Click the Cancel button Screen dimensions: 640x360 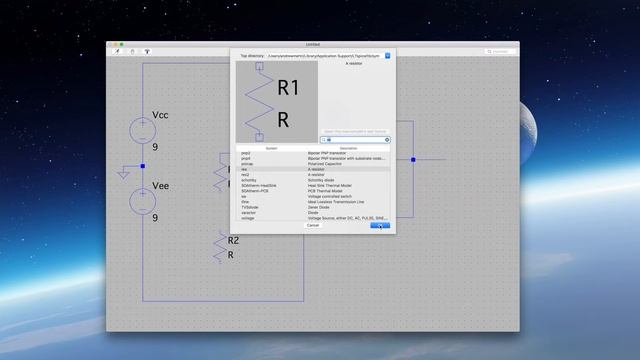(313, 225)
